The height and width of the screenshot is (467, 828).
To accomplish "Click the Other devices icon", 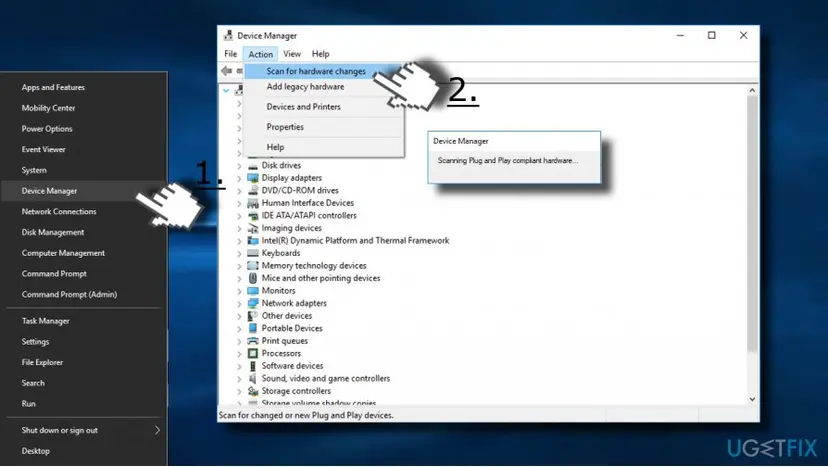I will (x=253, y=316).
